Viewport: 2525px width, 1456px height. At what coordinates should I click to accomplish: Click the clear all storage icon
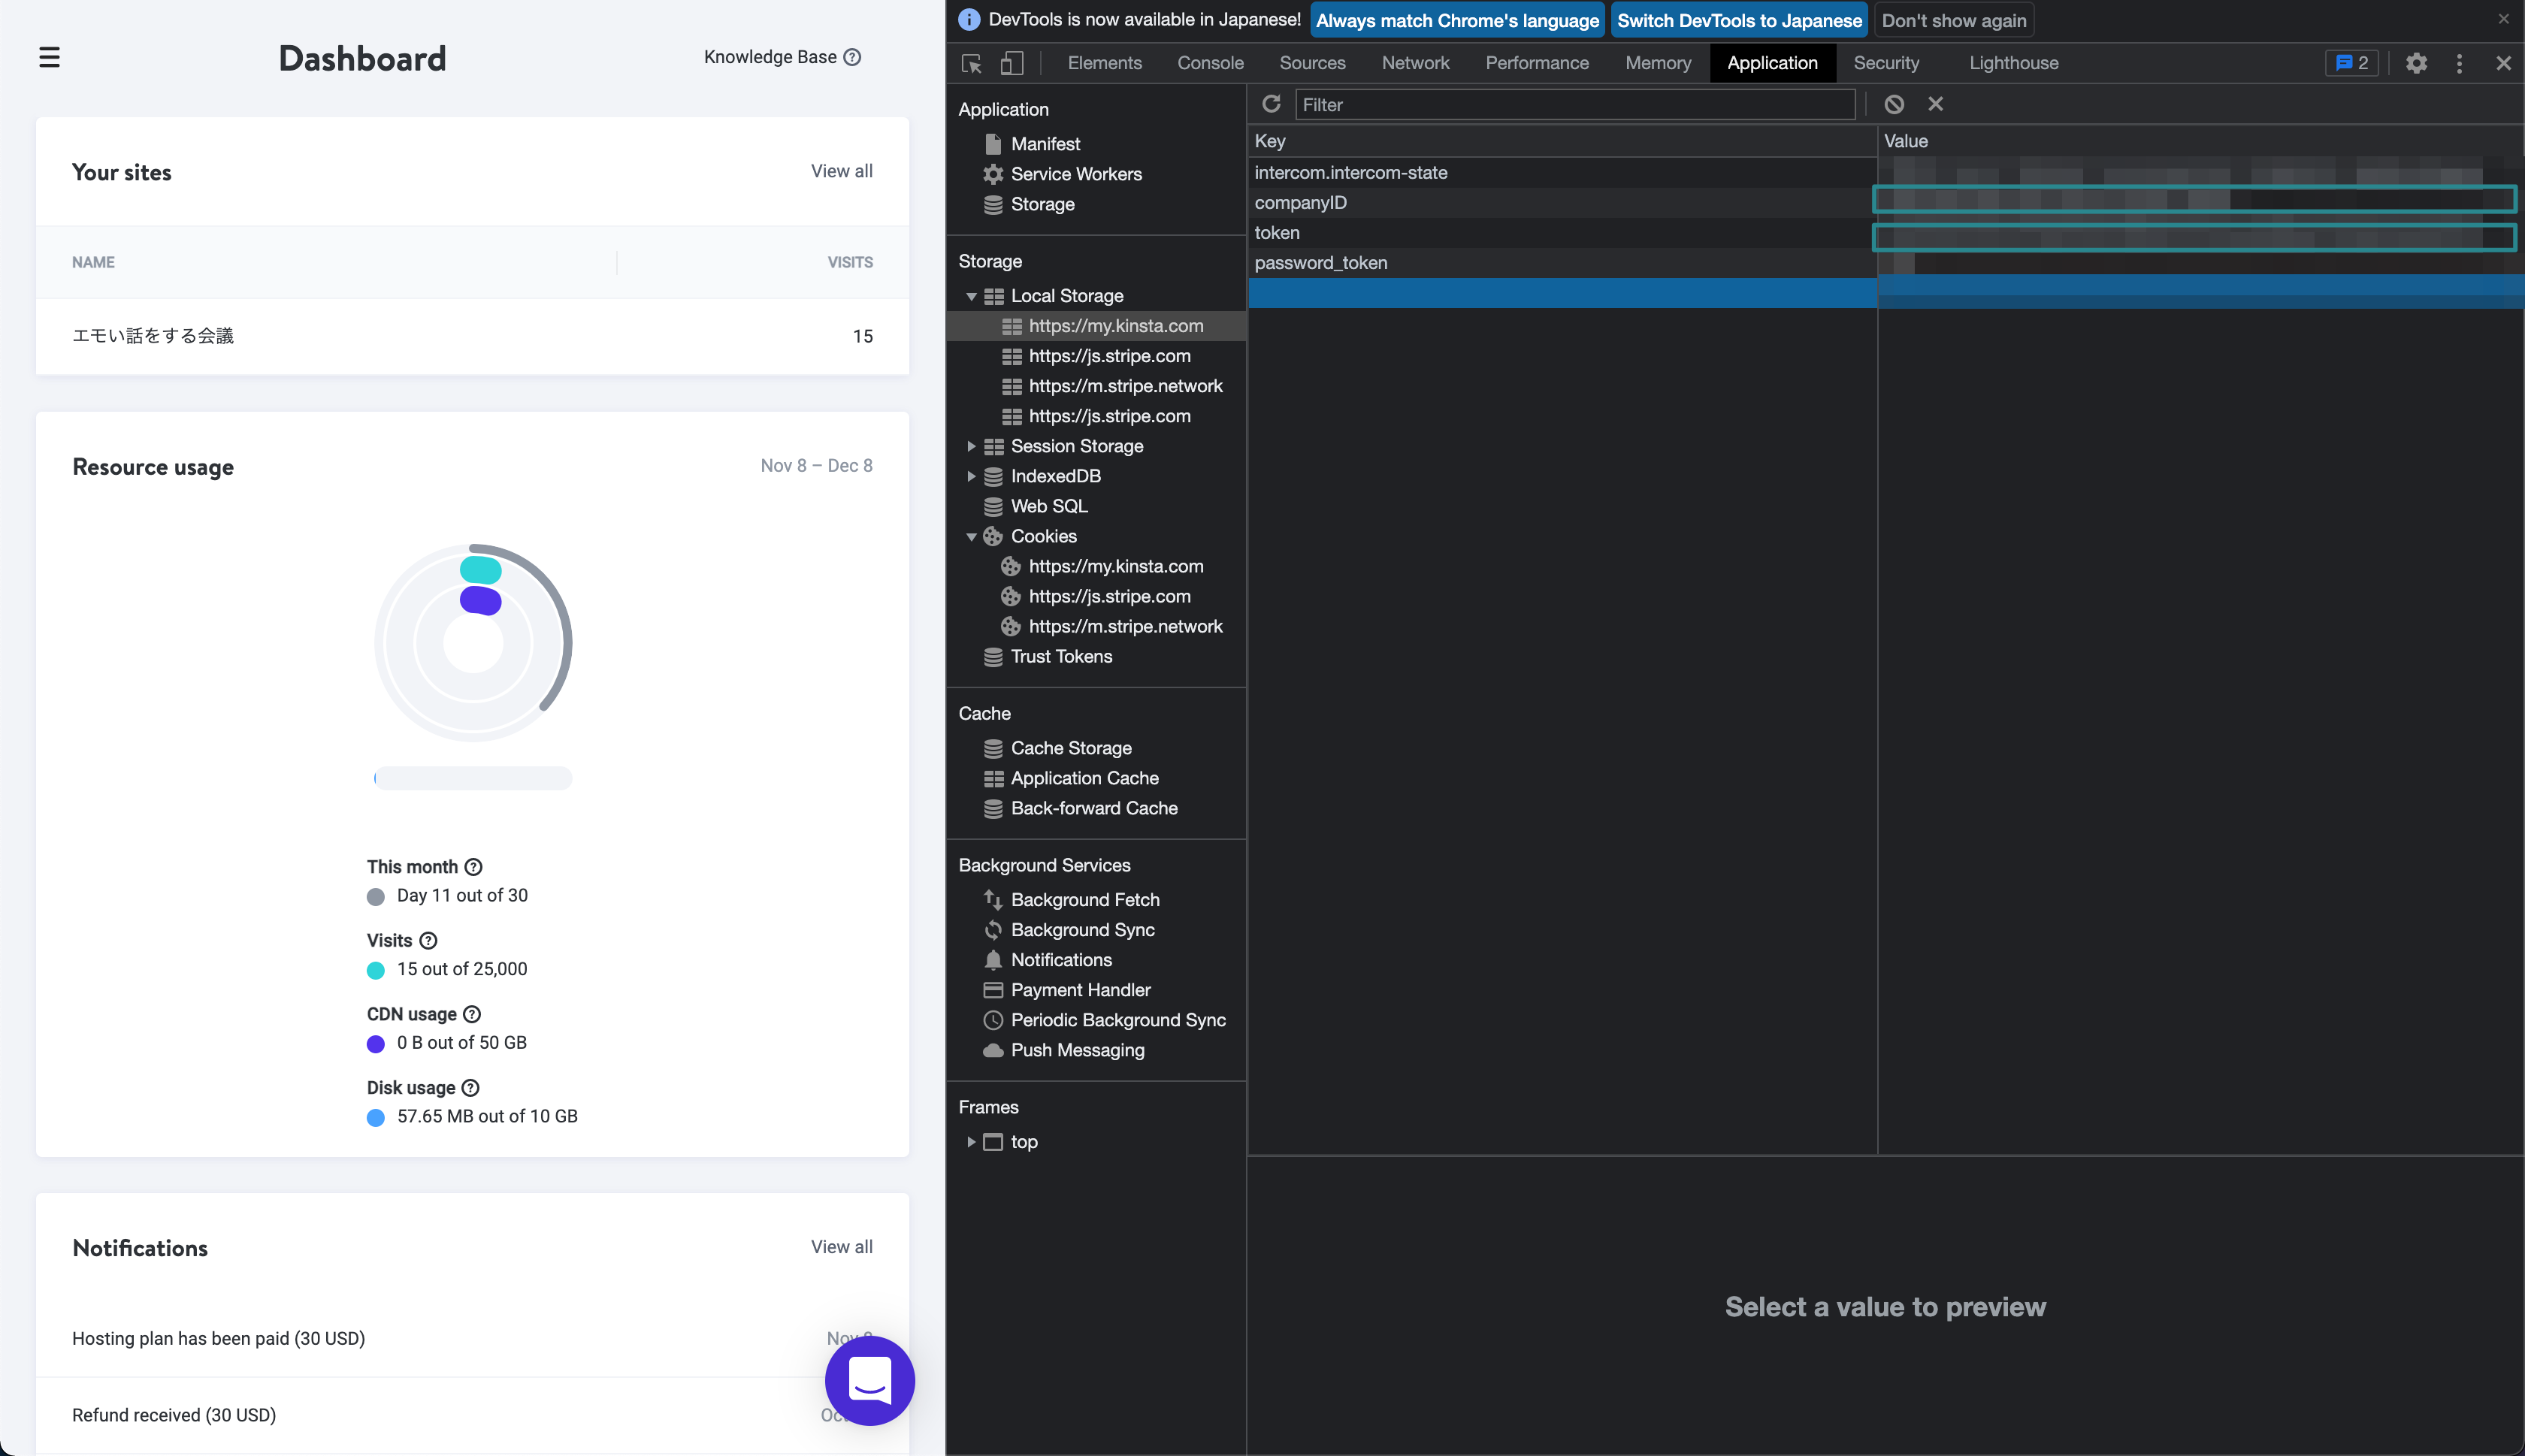[1894, 104]
